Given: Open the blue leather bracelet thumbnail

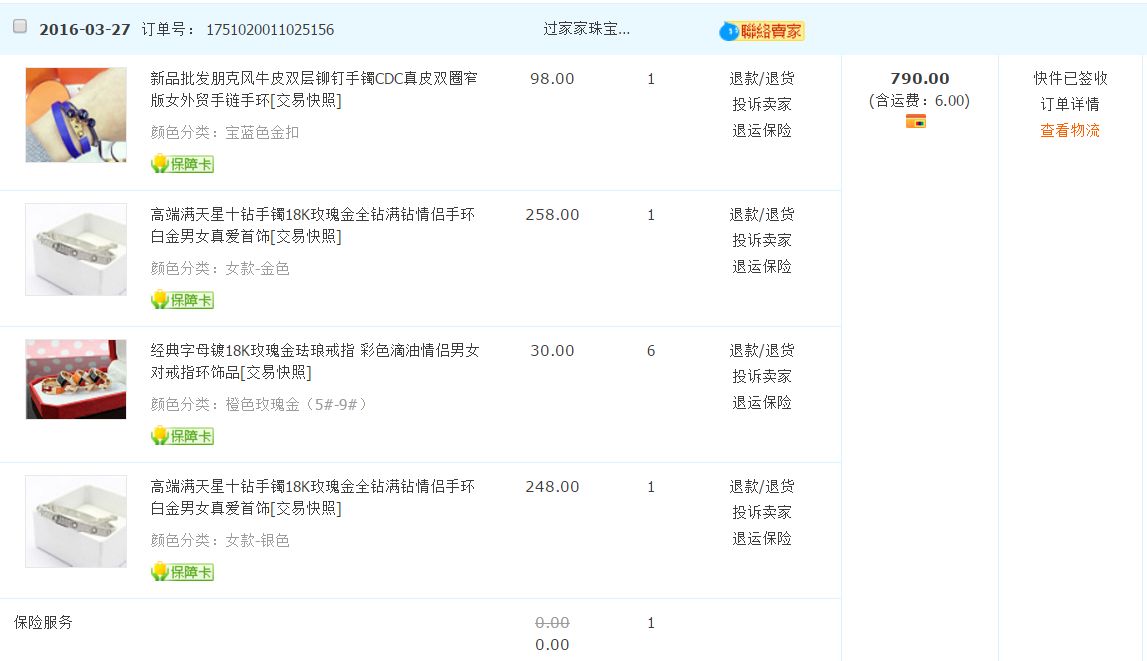Looking at the screenshot, I should (76, 115).
